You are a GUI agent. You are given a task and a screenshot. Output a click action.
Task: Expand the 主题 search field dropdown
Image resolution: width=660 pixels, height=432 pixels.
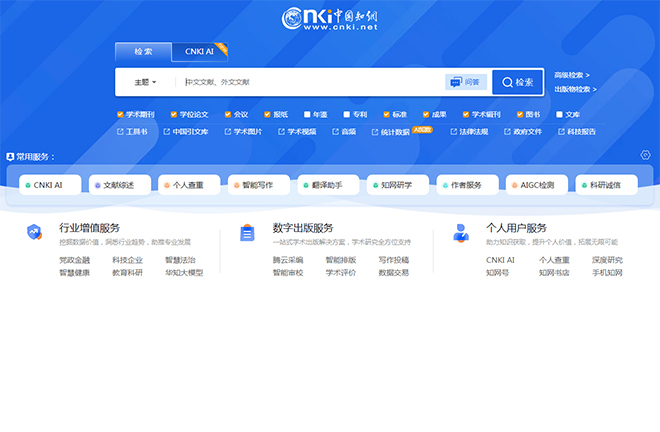[x=146, y=82]
